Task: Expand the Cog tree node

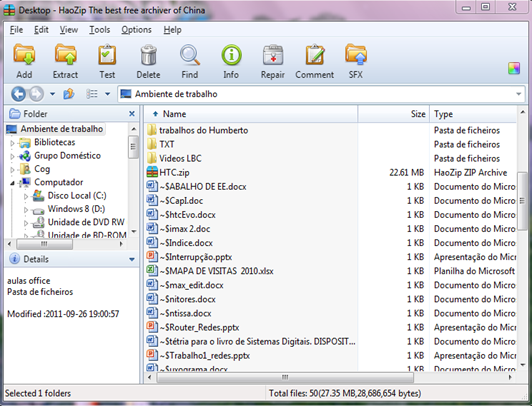Action: [12, 170]
